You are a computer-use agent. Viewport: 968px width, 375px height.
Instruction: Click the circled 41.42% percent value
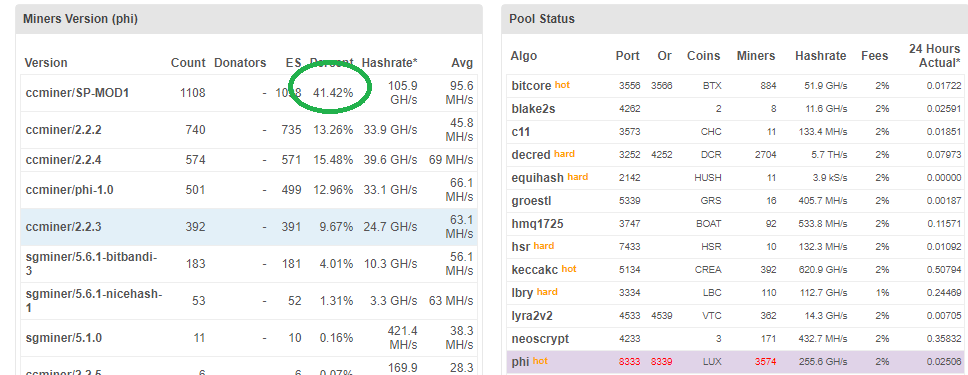[x=333, y=93]
